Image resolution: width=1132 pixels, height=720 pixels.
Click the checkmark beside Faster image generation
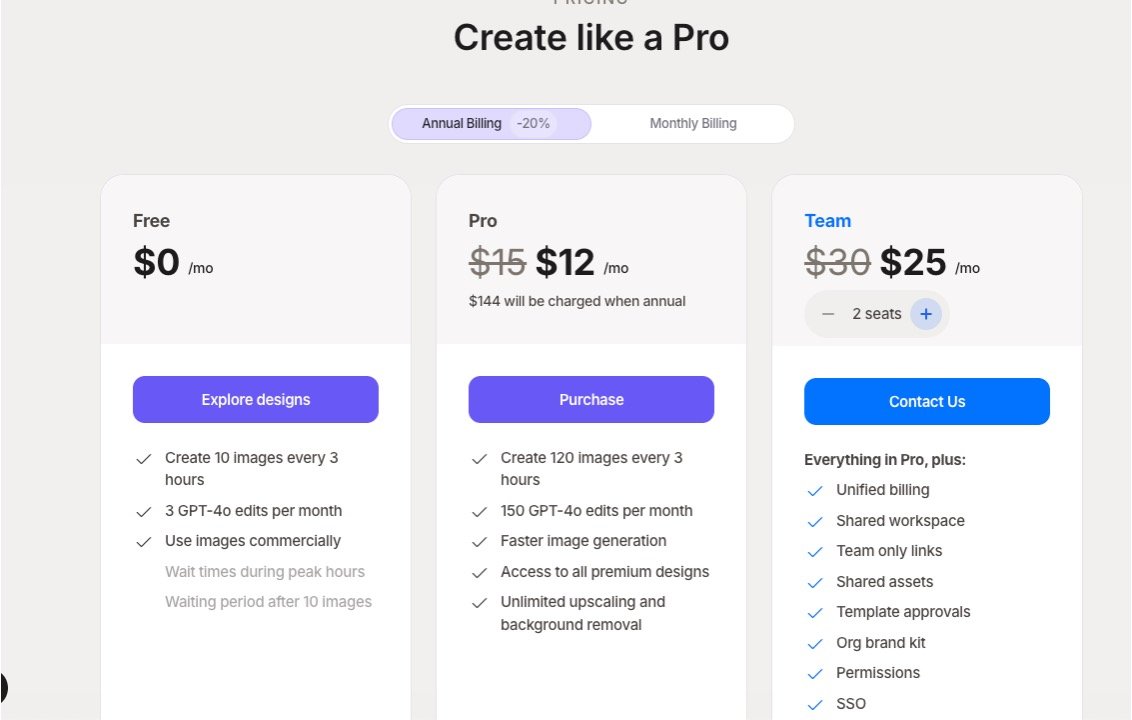point(479,542)
